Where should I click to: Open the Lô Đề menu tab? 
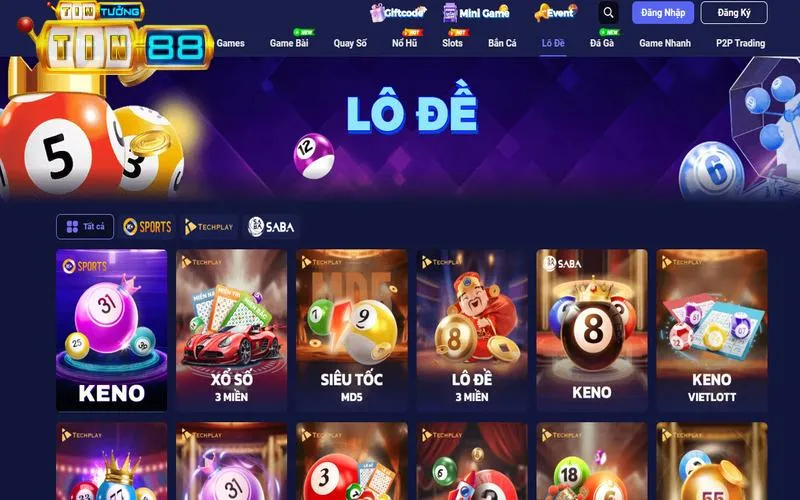coord(553,43)
